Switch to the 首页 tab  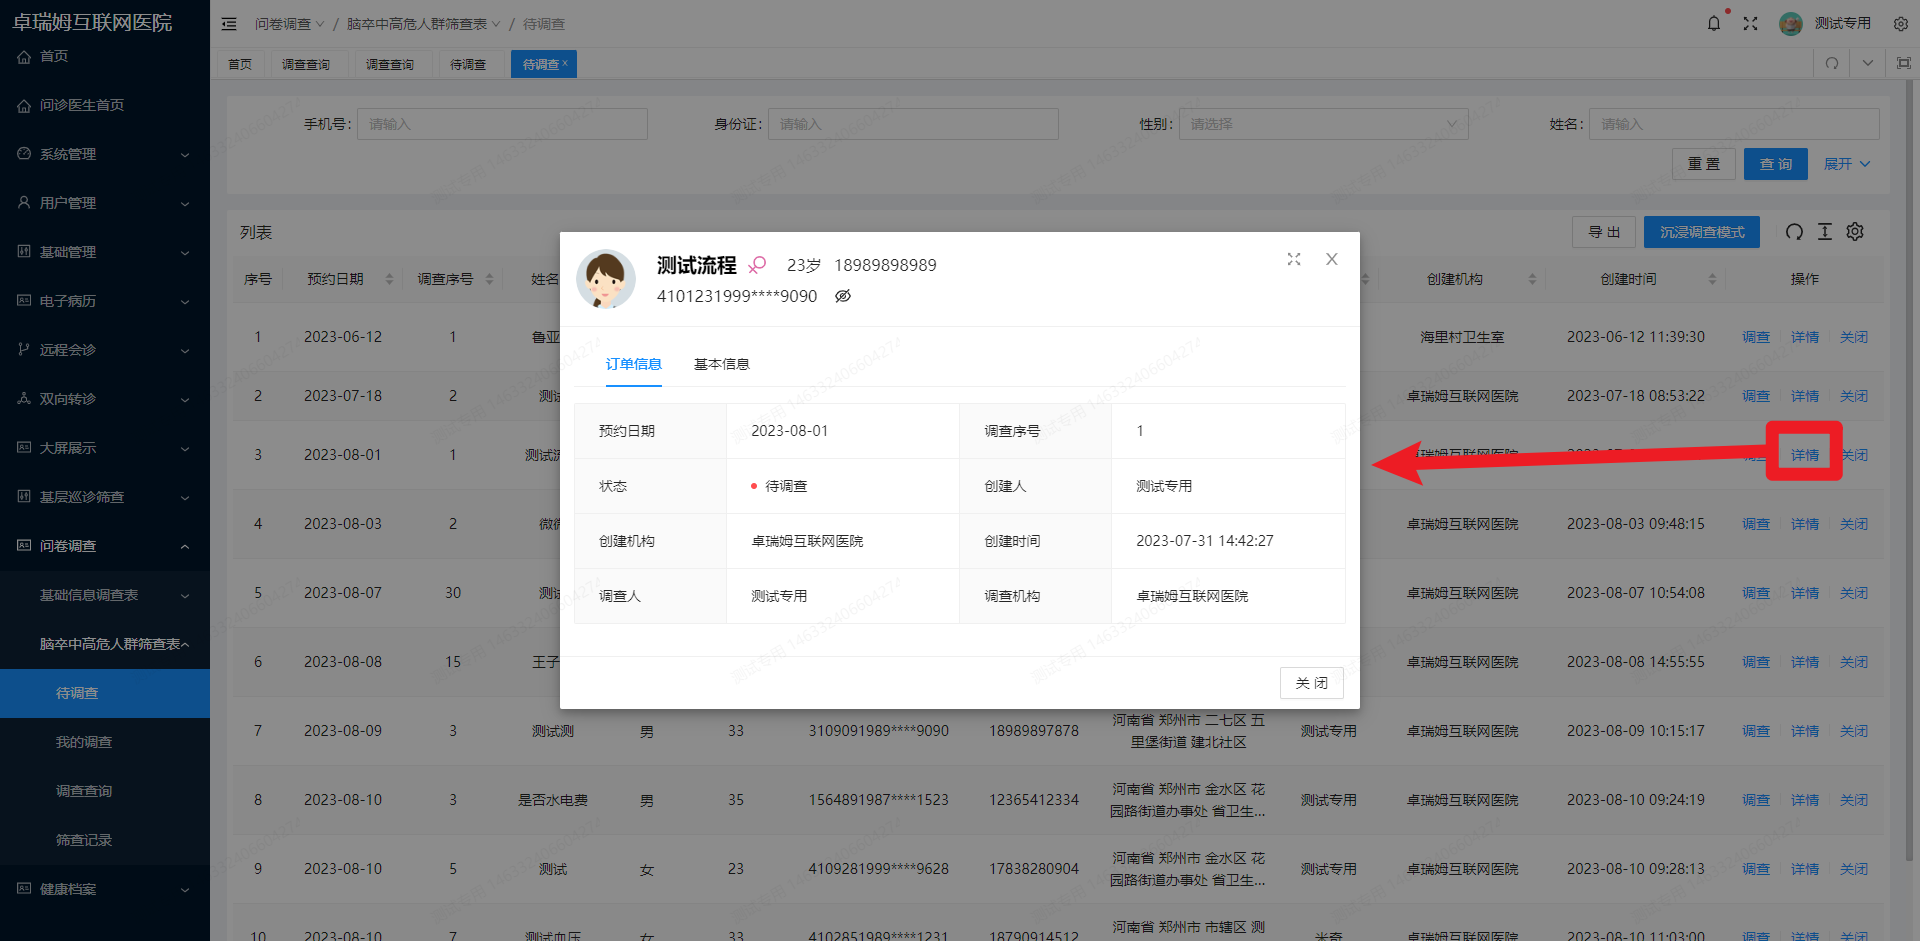[240, 63]
